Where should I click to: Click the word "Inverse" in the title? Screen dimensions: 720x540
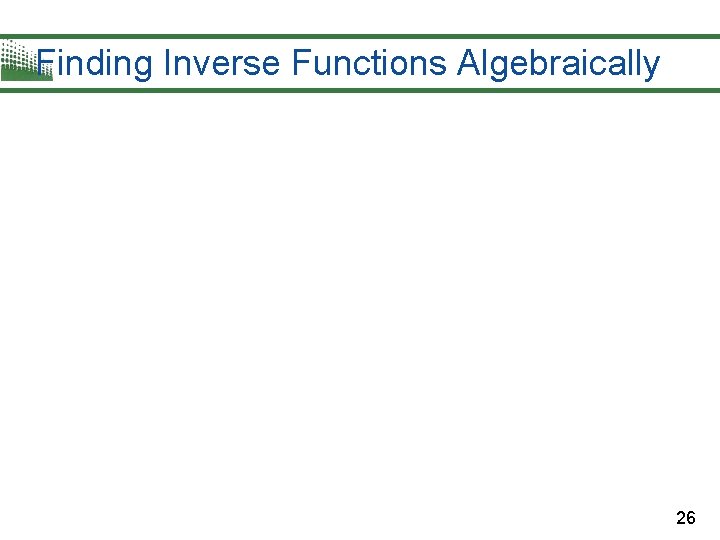tap(221, 64)
